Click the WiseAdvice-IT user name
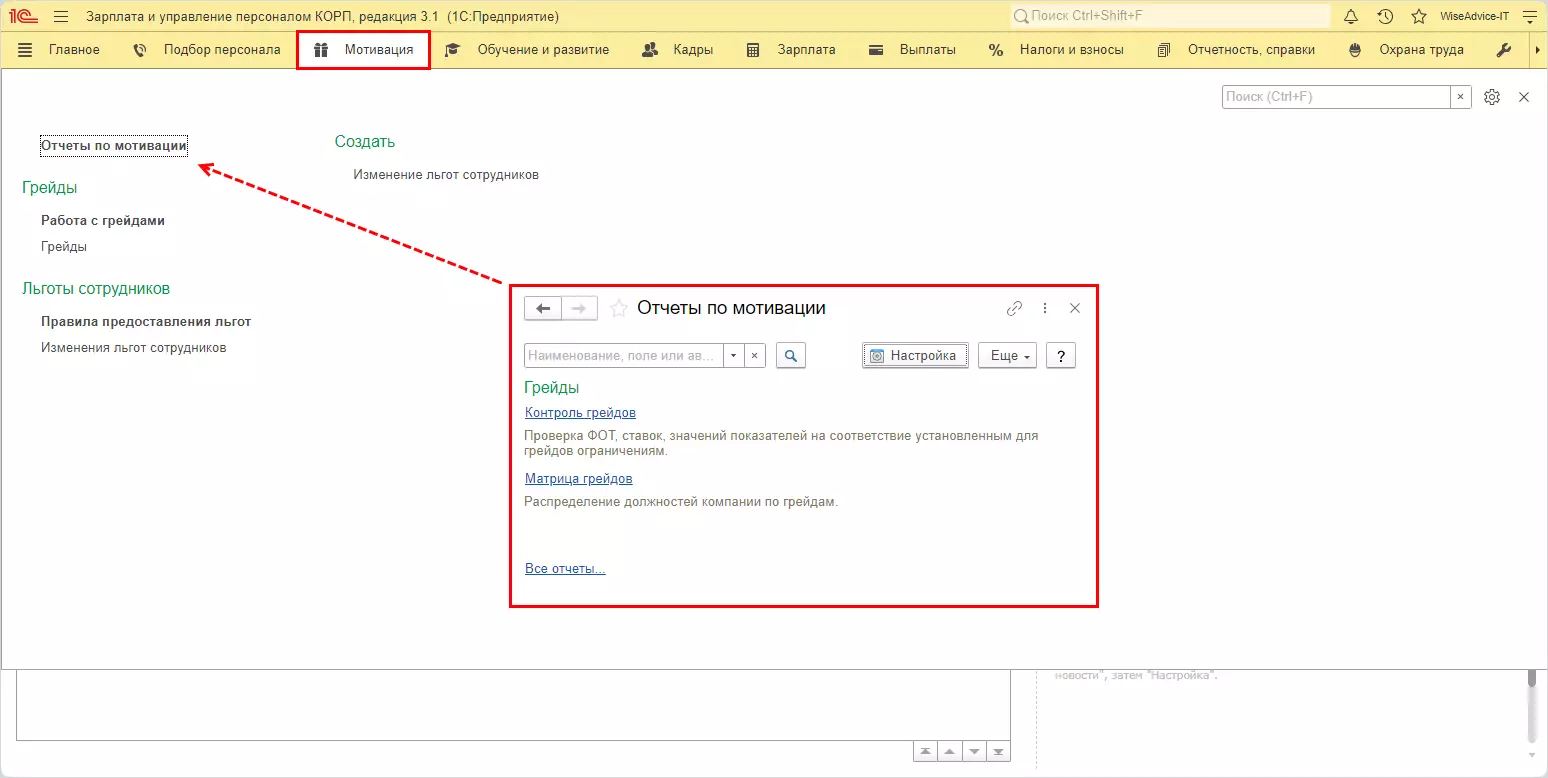 tap(1474, 16)
